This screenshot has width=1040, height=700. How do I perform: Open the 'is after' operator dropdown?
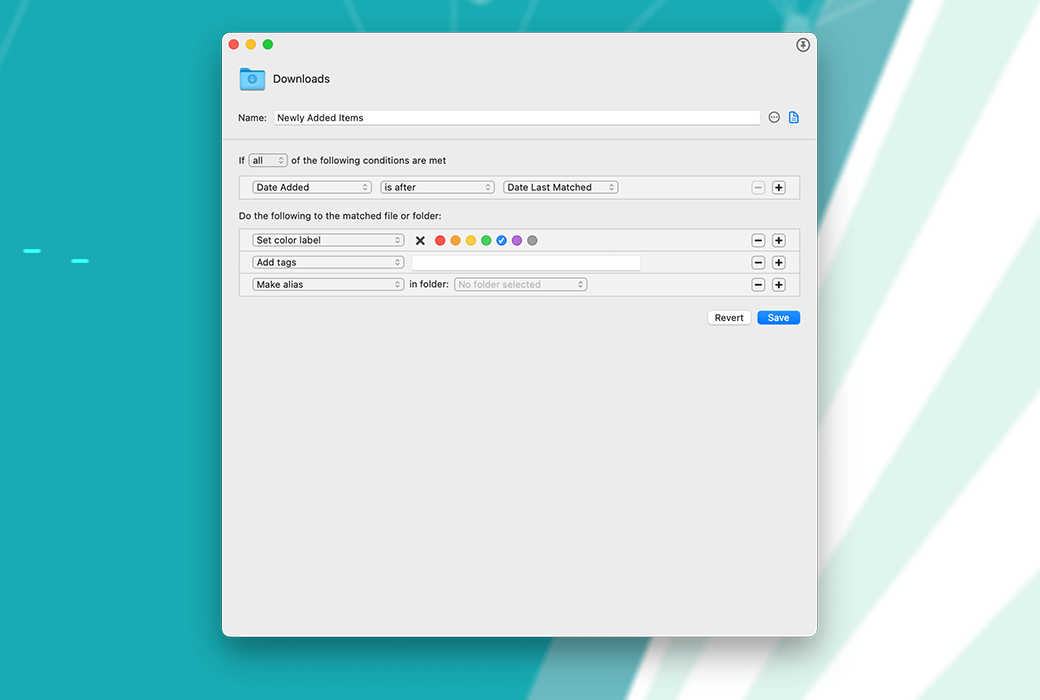click(x=438, y=188)
